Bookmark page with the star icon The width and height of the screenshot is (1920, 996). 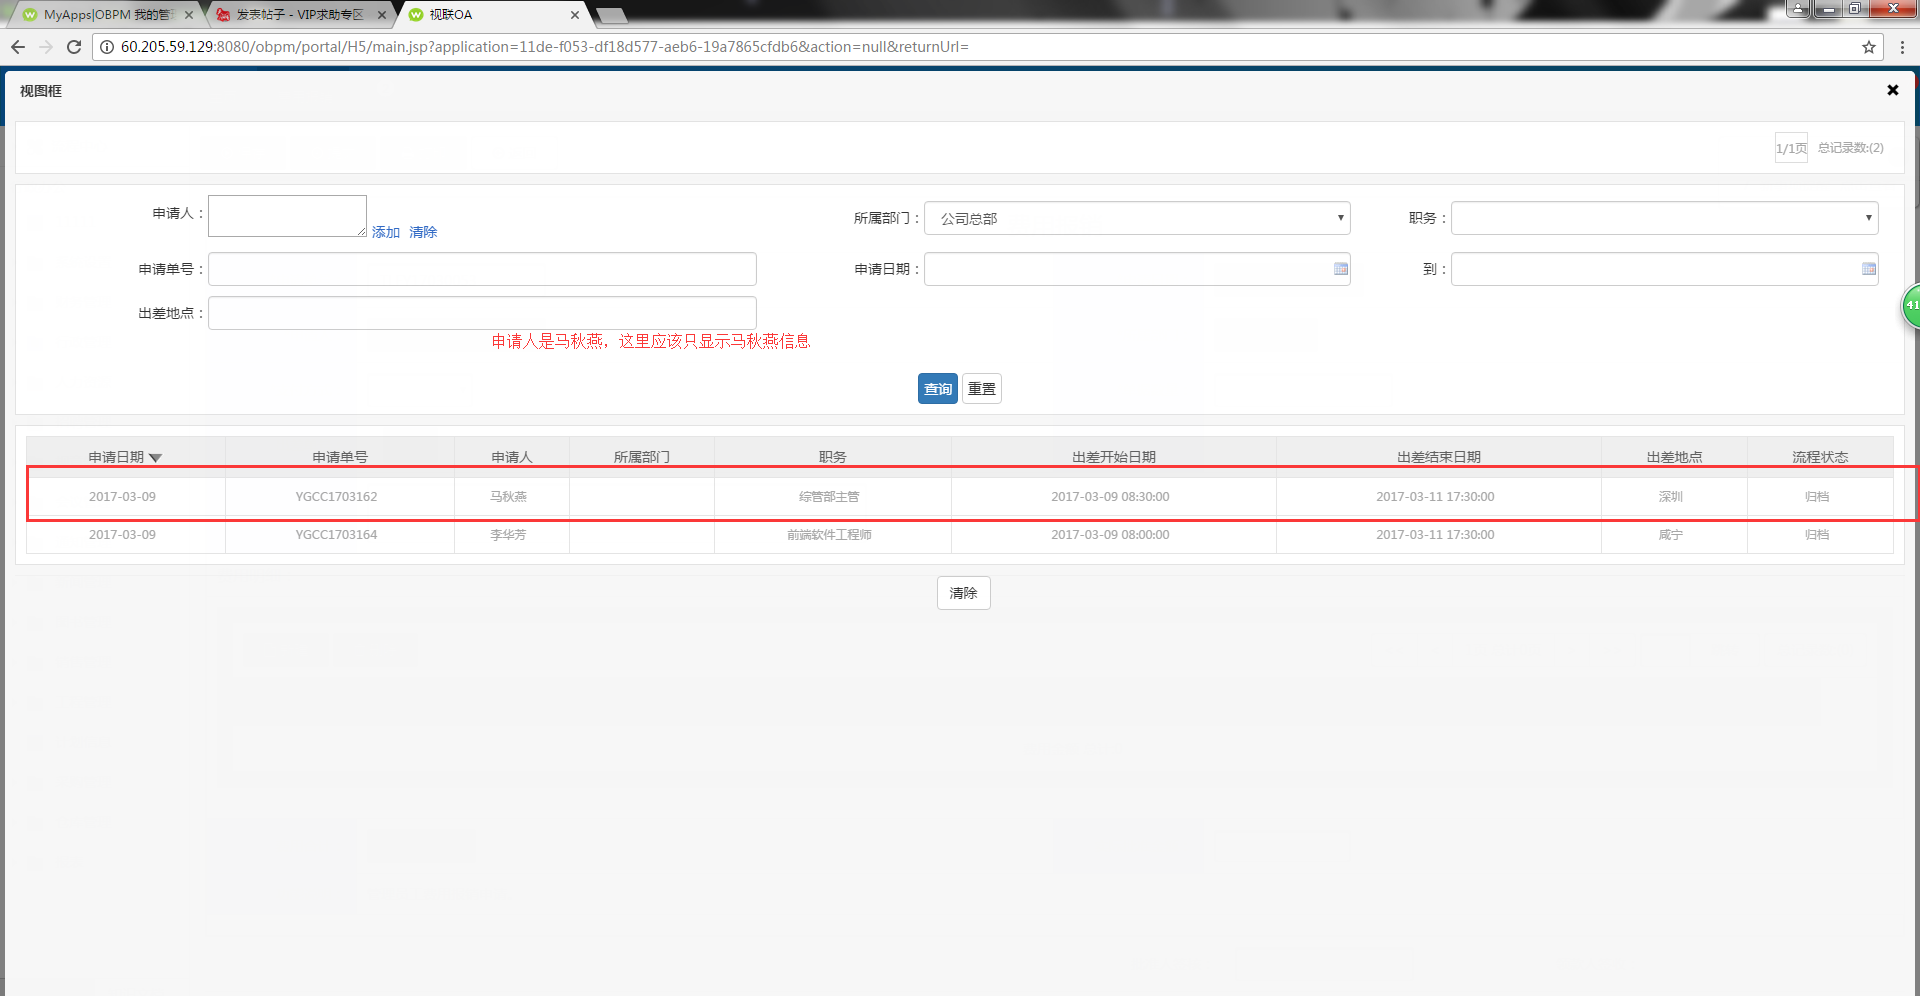(1868, 47)
